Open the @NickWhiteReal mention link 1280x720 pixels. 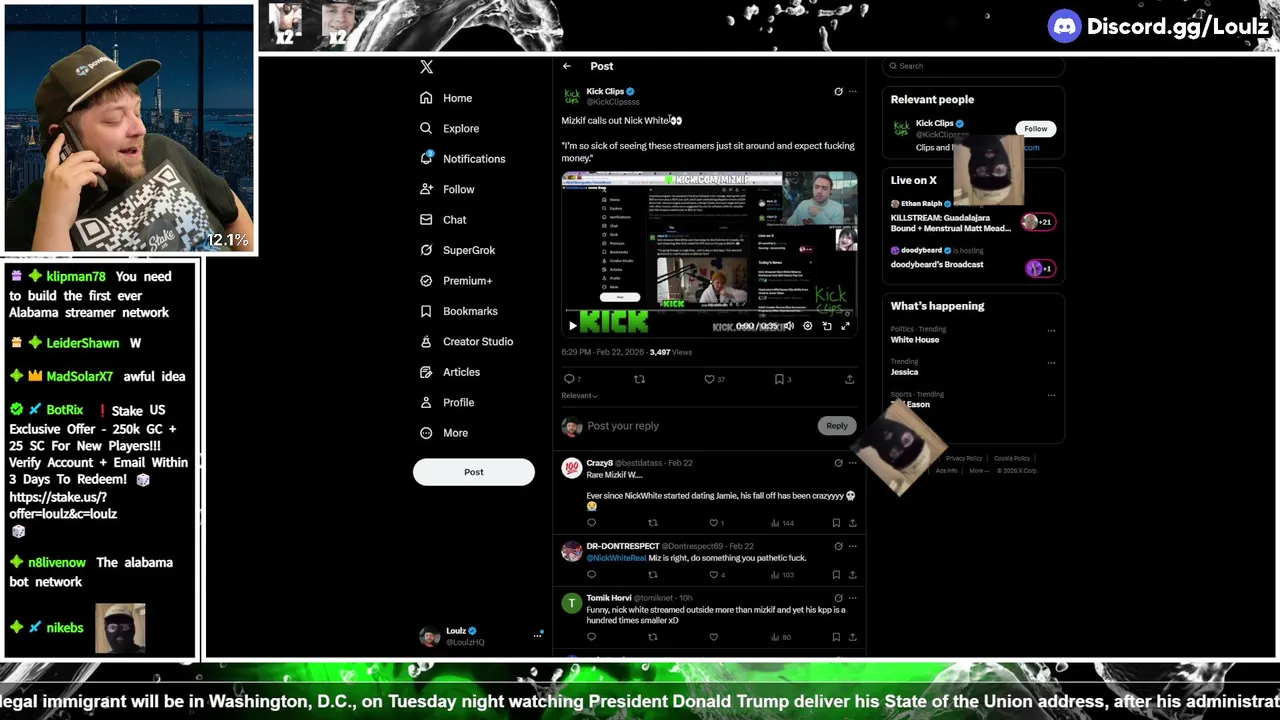point(616,558)
